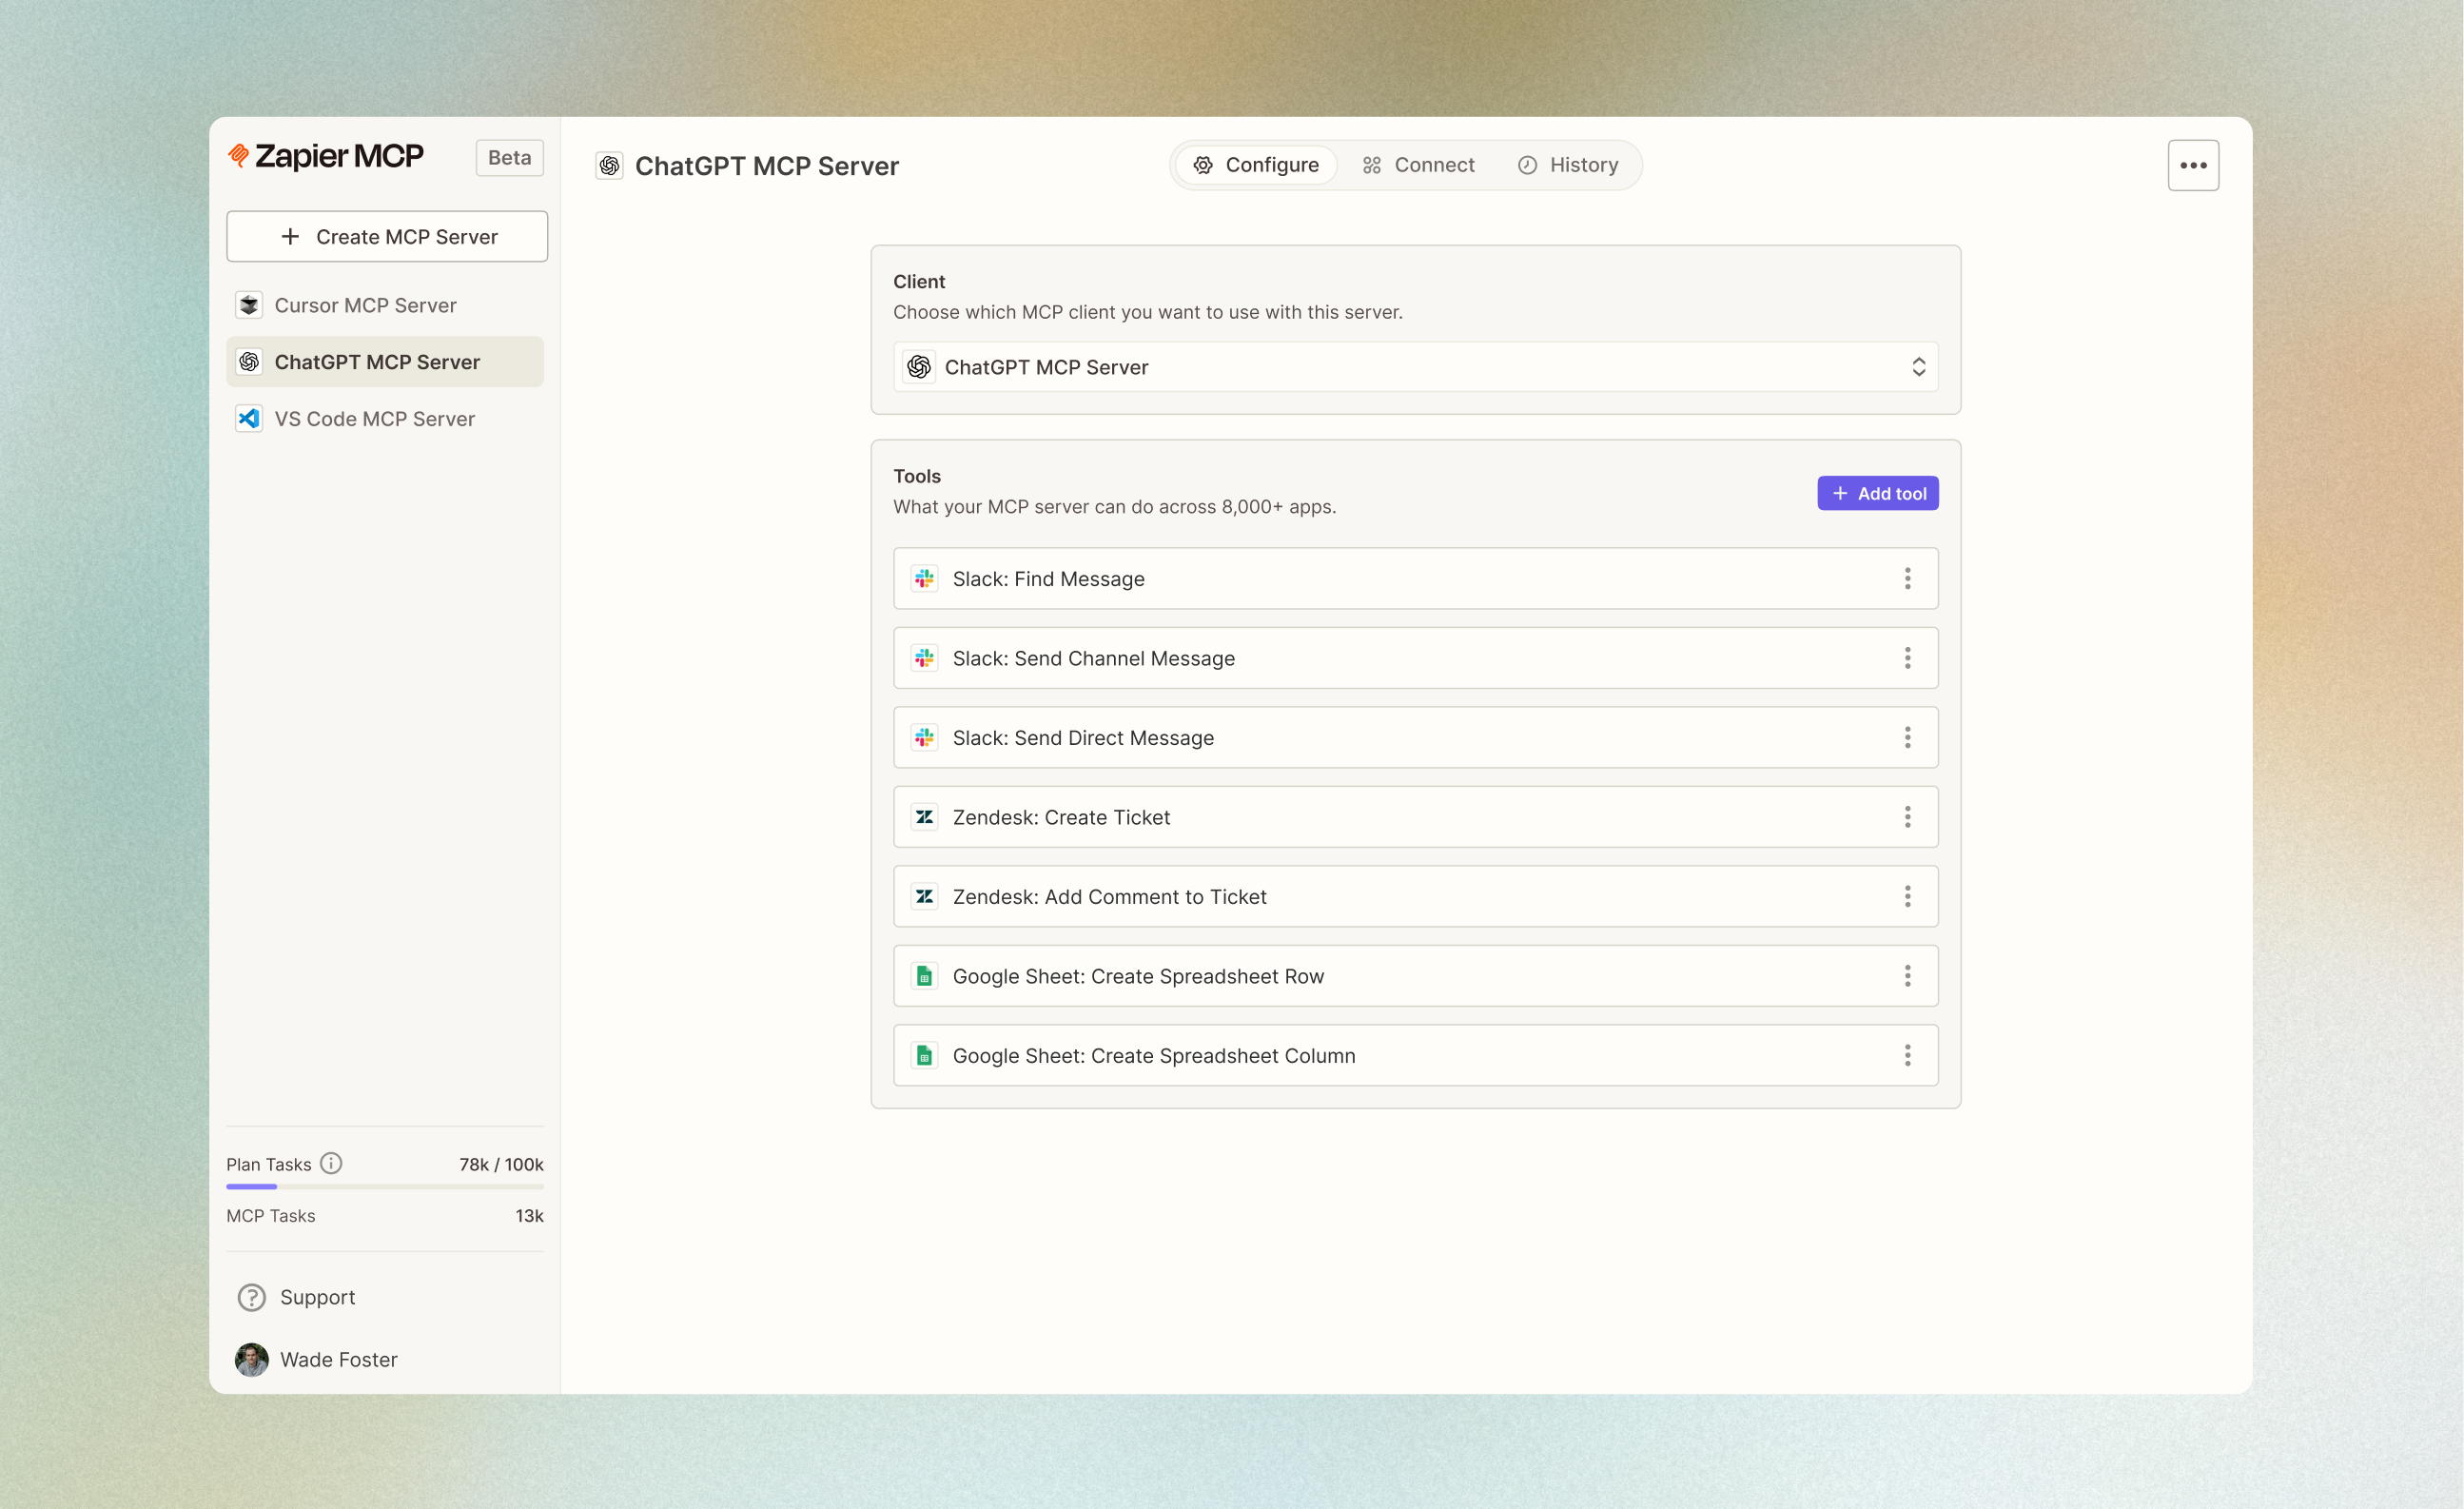Screen dimensions: 2464x1509
Task: Switch to the History tab
Action: pos(1568,165)
